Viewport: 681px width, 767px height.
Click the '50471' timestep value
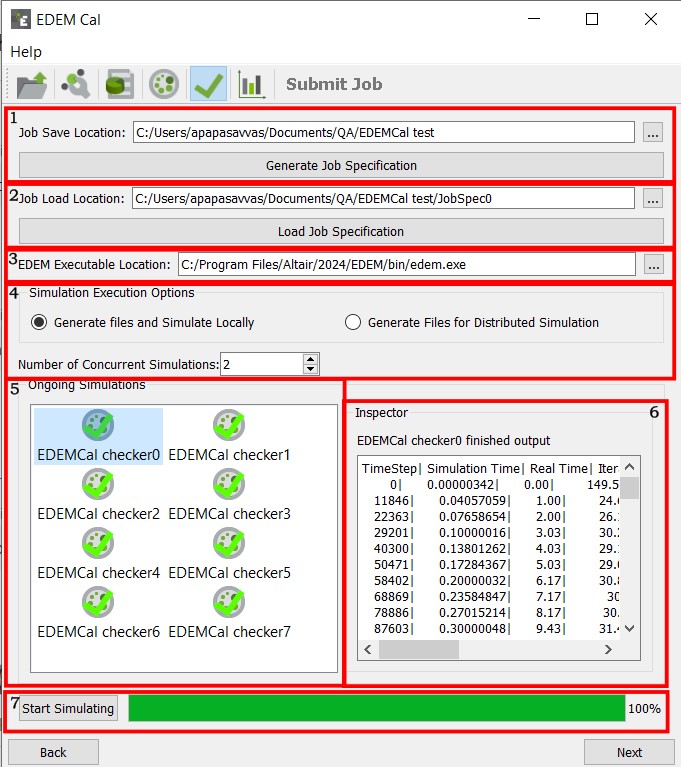[391, 564]
